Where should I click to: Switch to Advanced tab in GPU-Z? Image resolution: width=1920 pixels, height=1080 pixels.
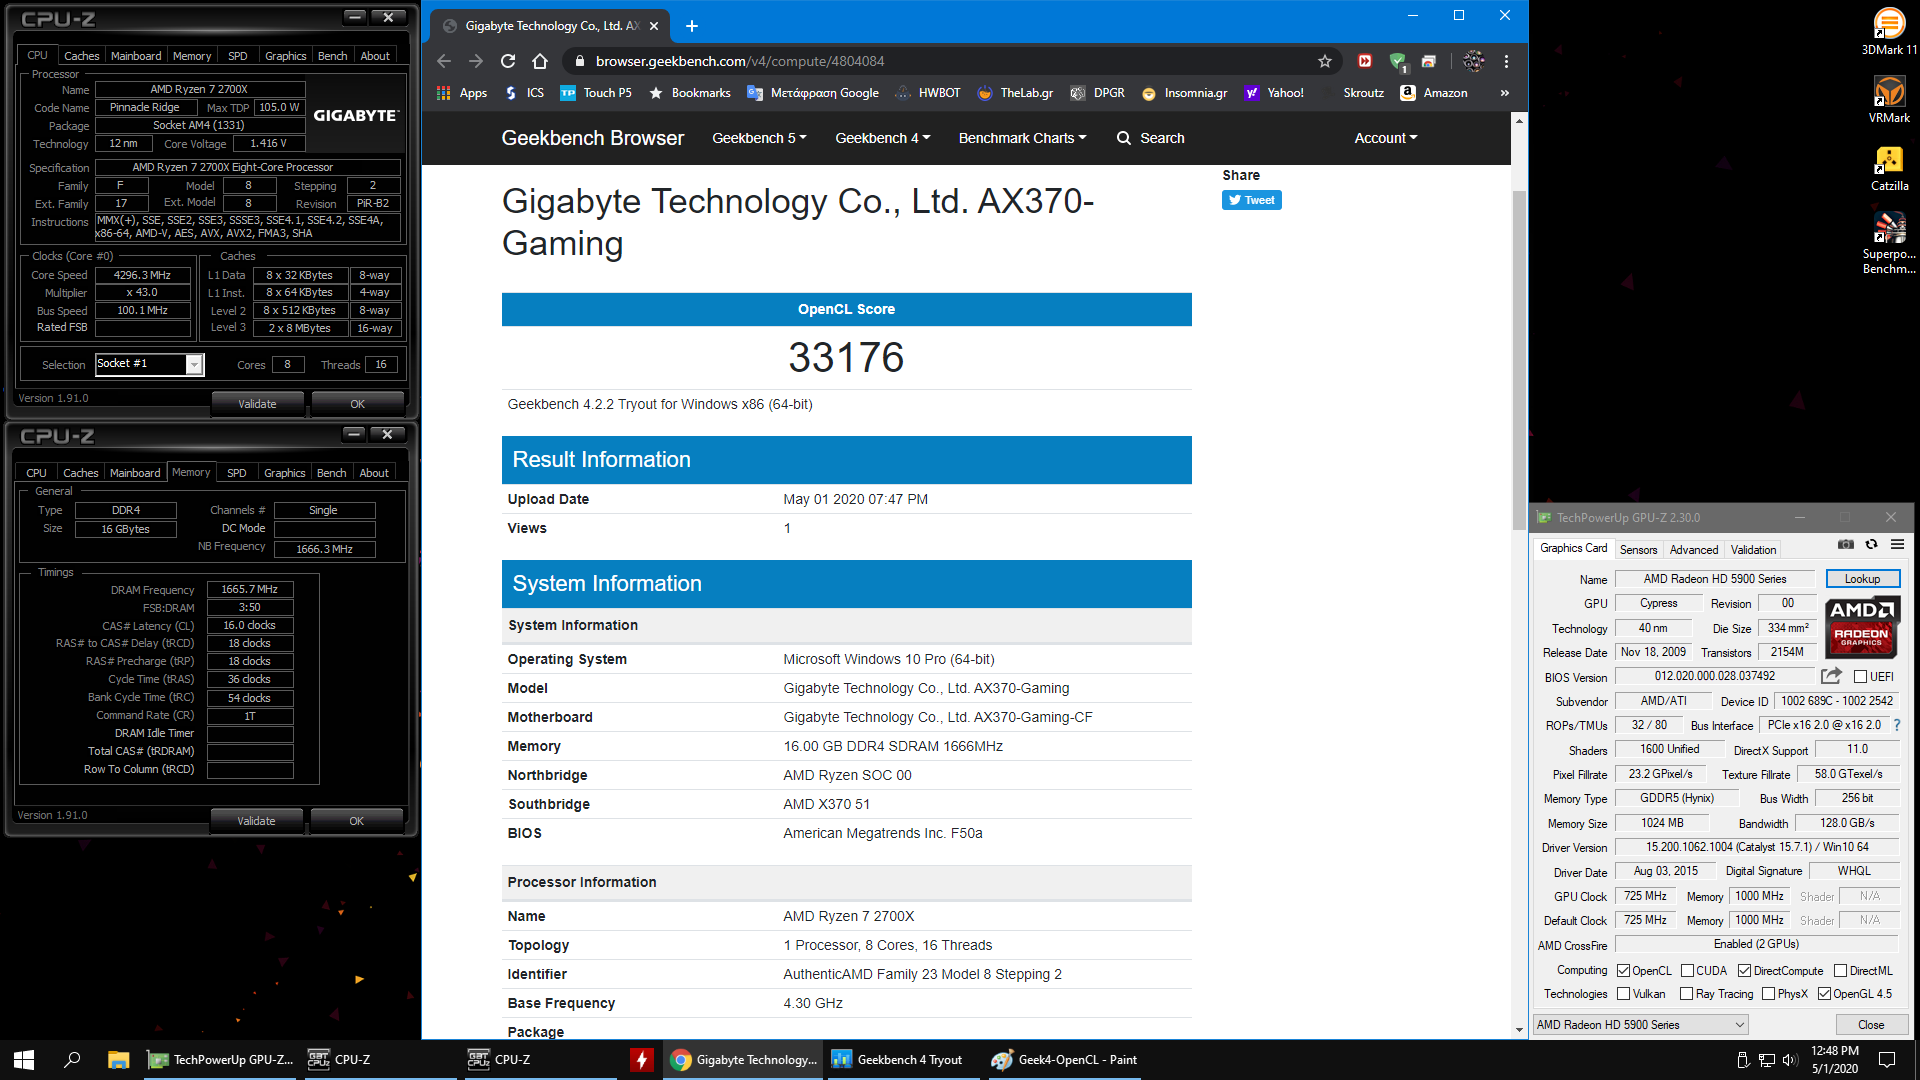point(1694,550)
